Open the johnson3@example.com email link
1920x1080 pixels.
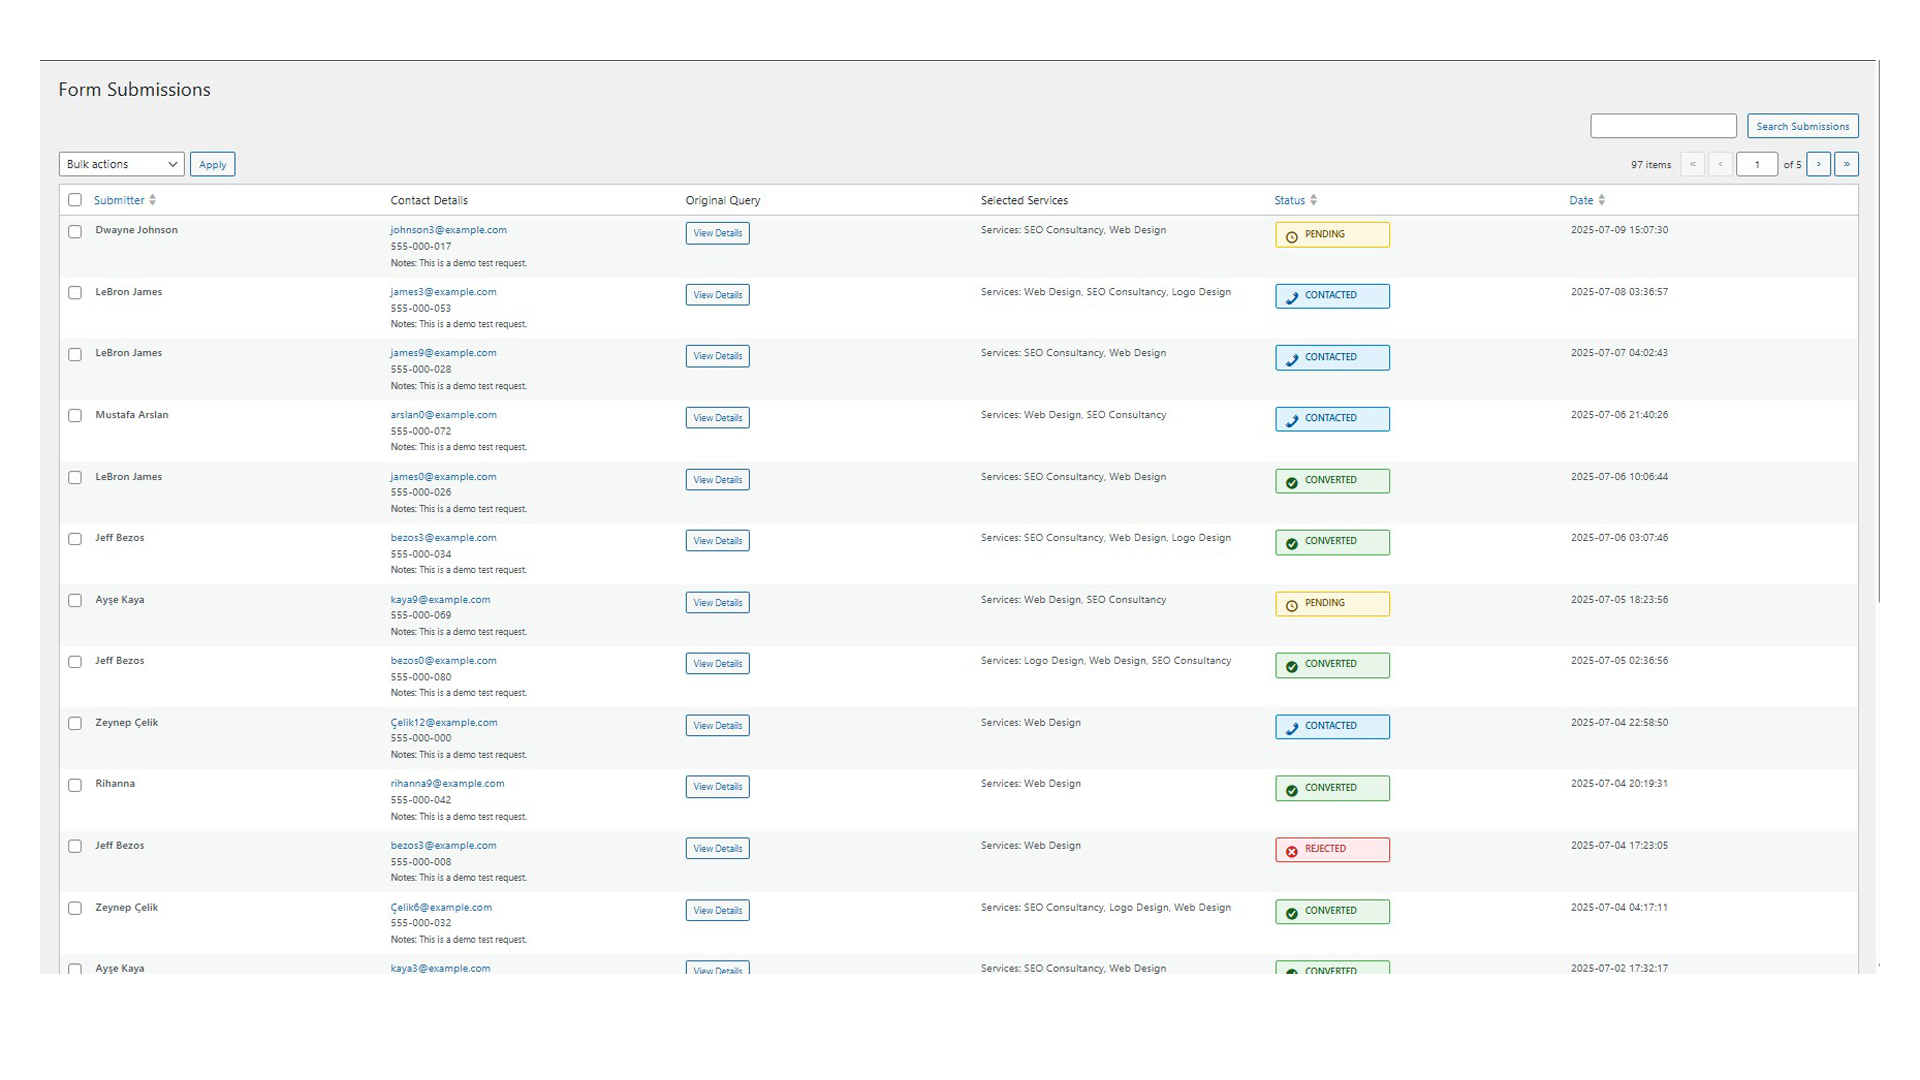(448, 230)
